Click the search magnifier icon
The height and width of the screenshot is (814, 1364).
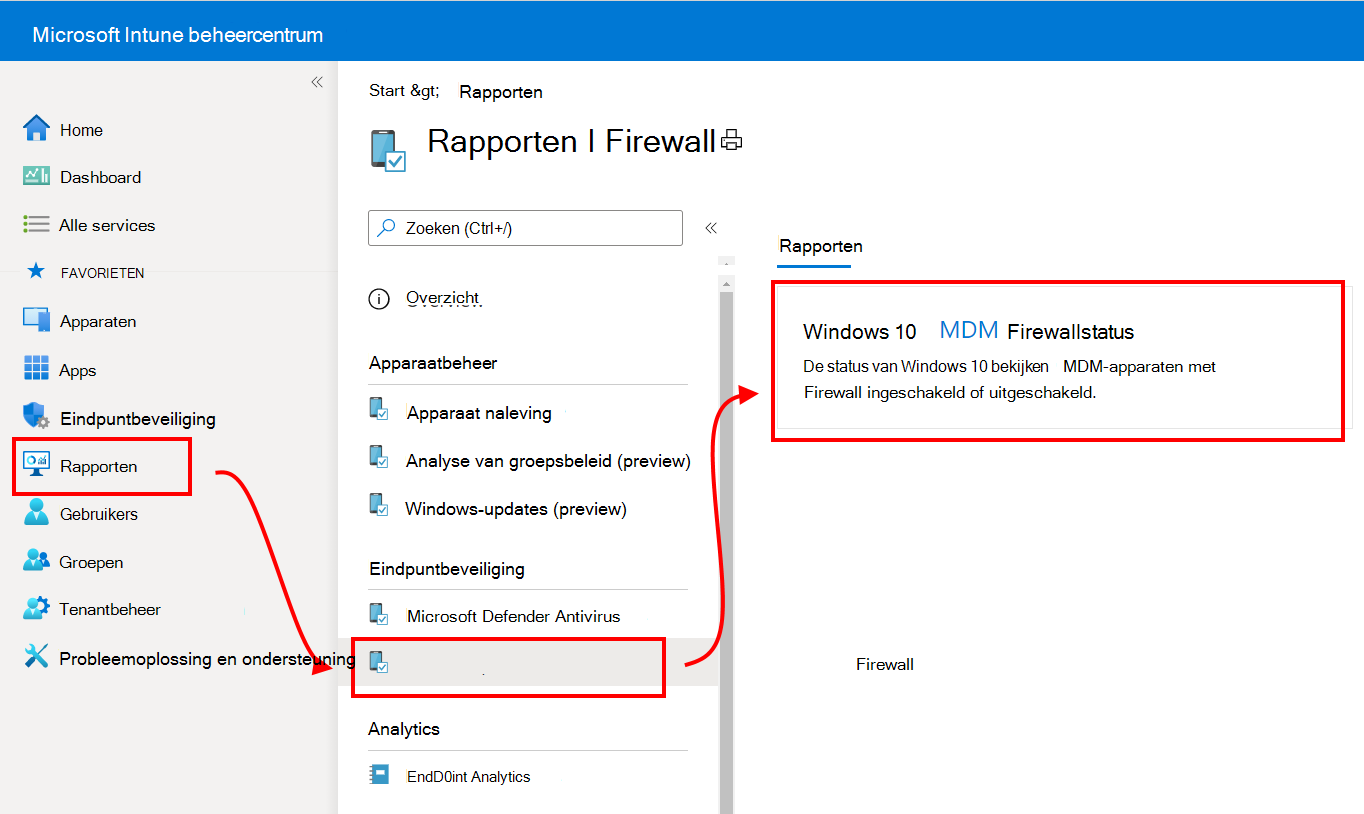pyautogui.click(x=386, y=228)
